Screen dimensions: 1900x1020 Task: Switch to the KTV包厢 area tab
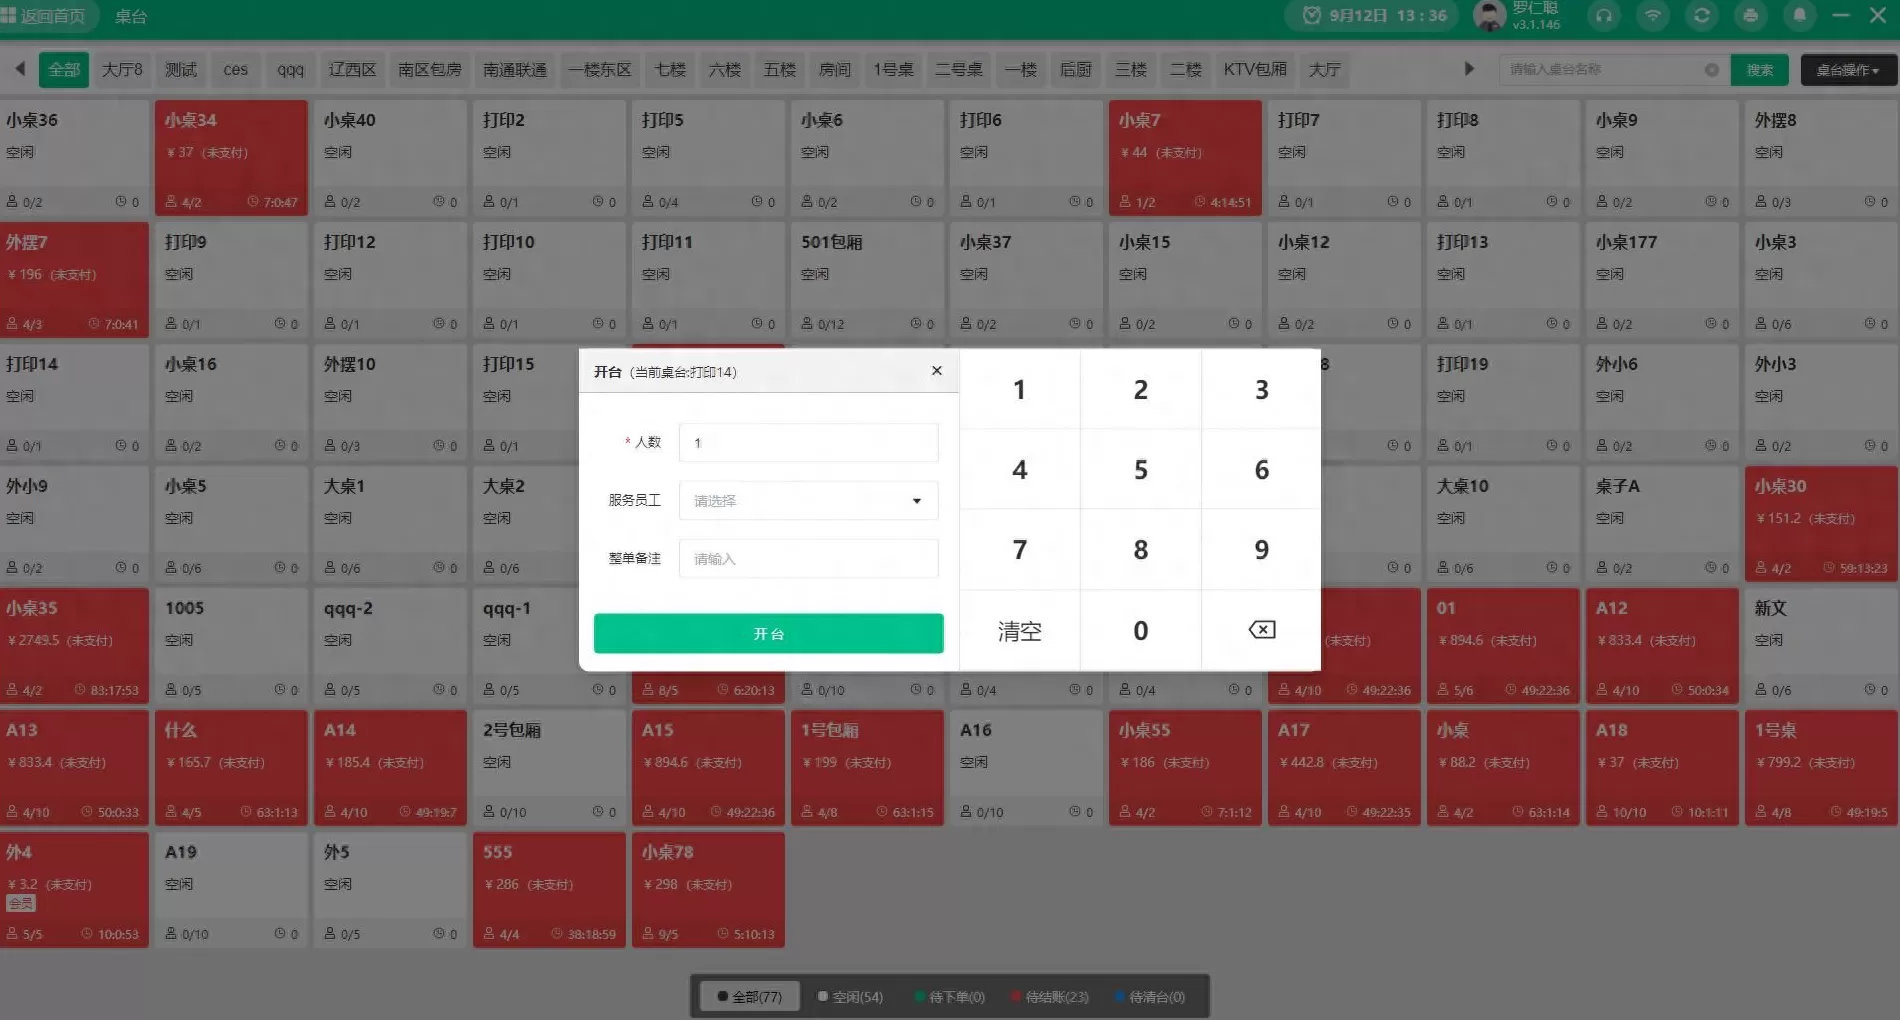tap(1254, 70)
